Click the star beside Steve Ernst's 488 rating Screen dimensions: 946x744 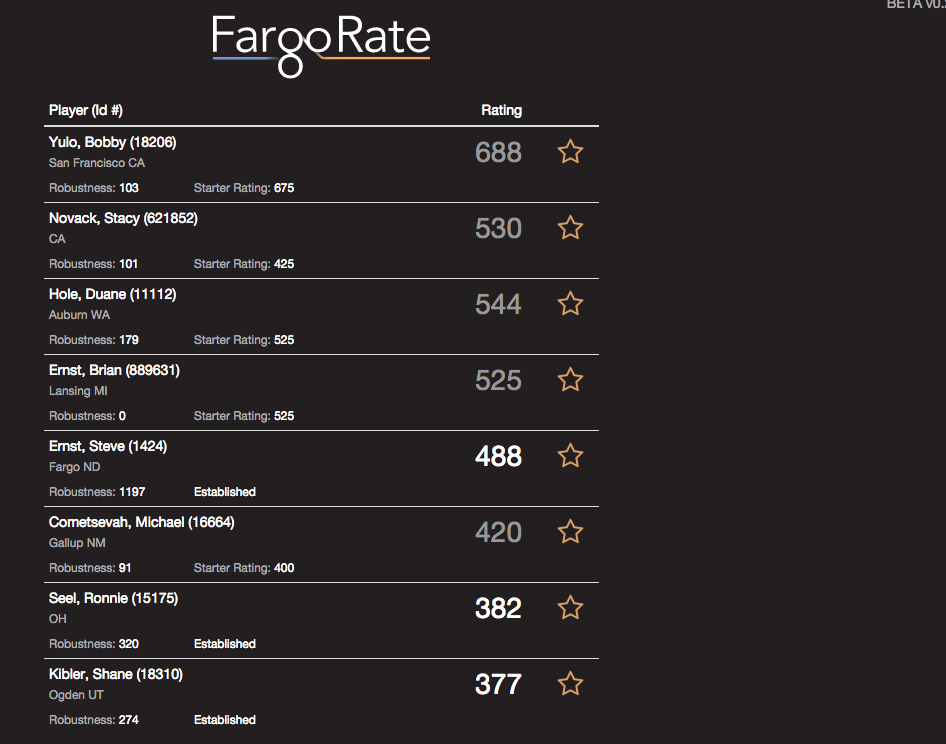[x=570, y=456]
